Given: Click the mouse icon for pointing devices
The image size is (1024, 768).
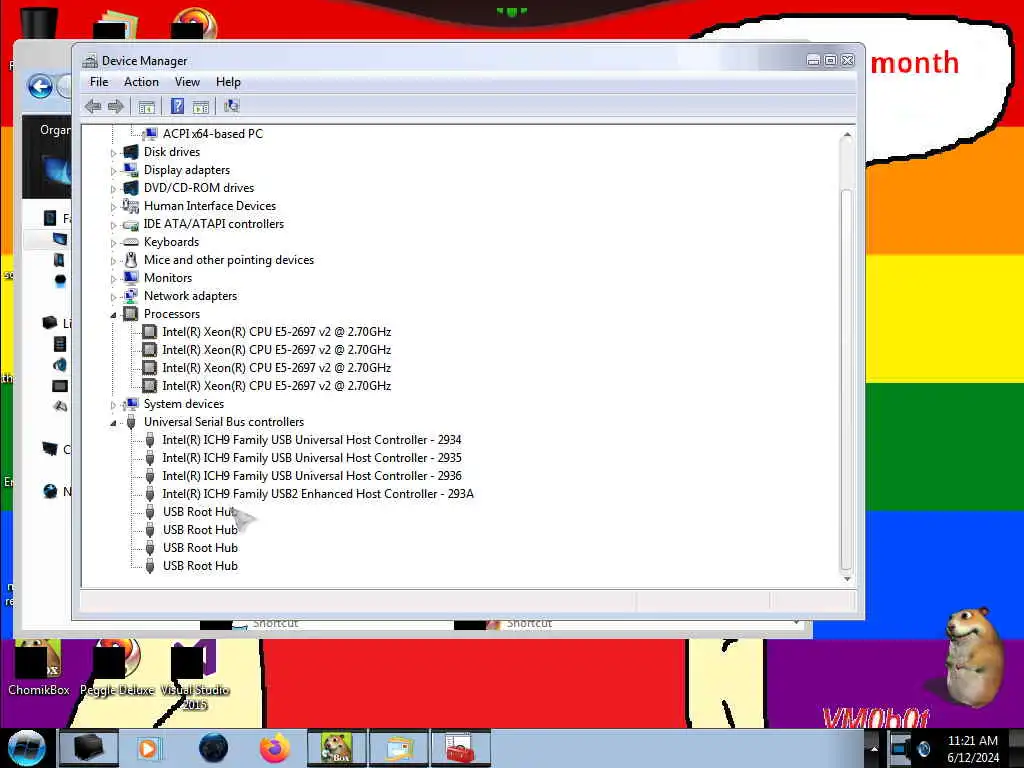Looking at the screenshot, I should pos(131,260).
